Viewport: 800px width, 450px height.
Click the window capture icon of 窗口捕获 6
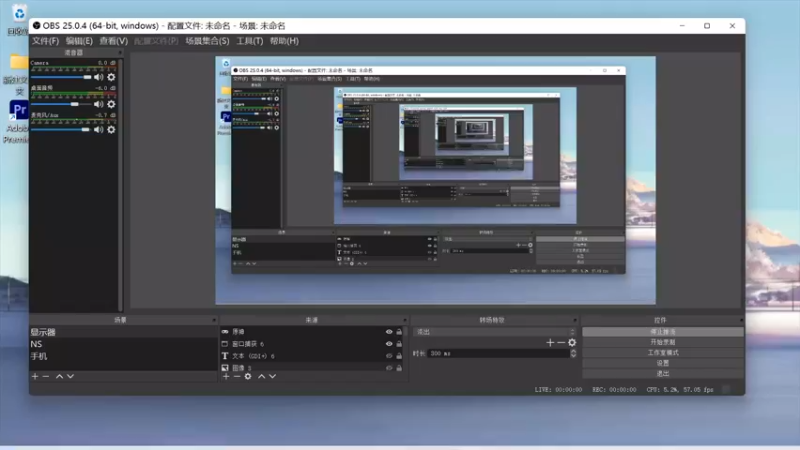pos(225,344)
